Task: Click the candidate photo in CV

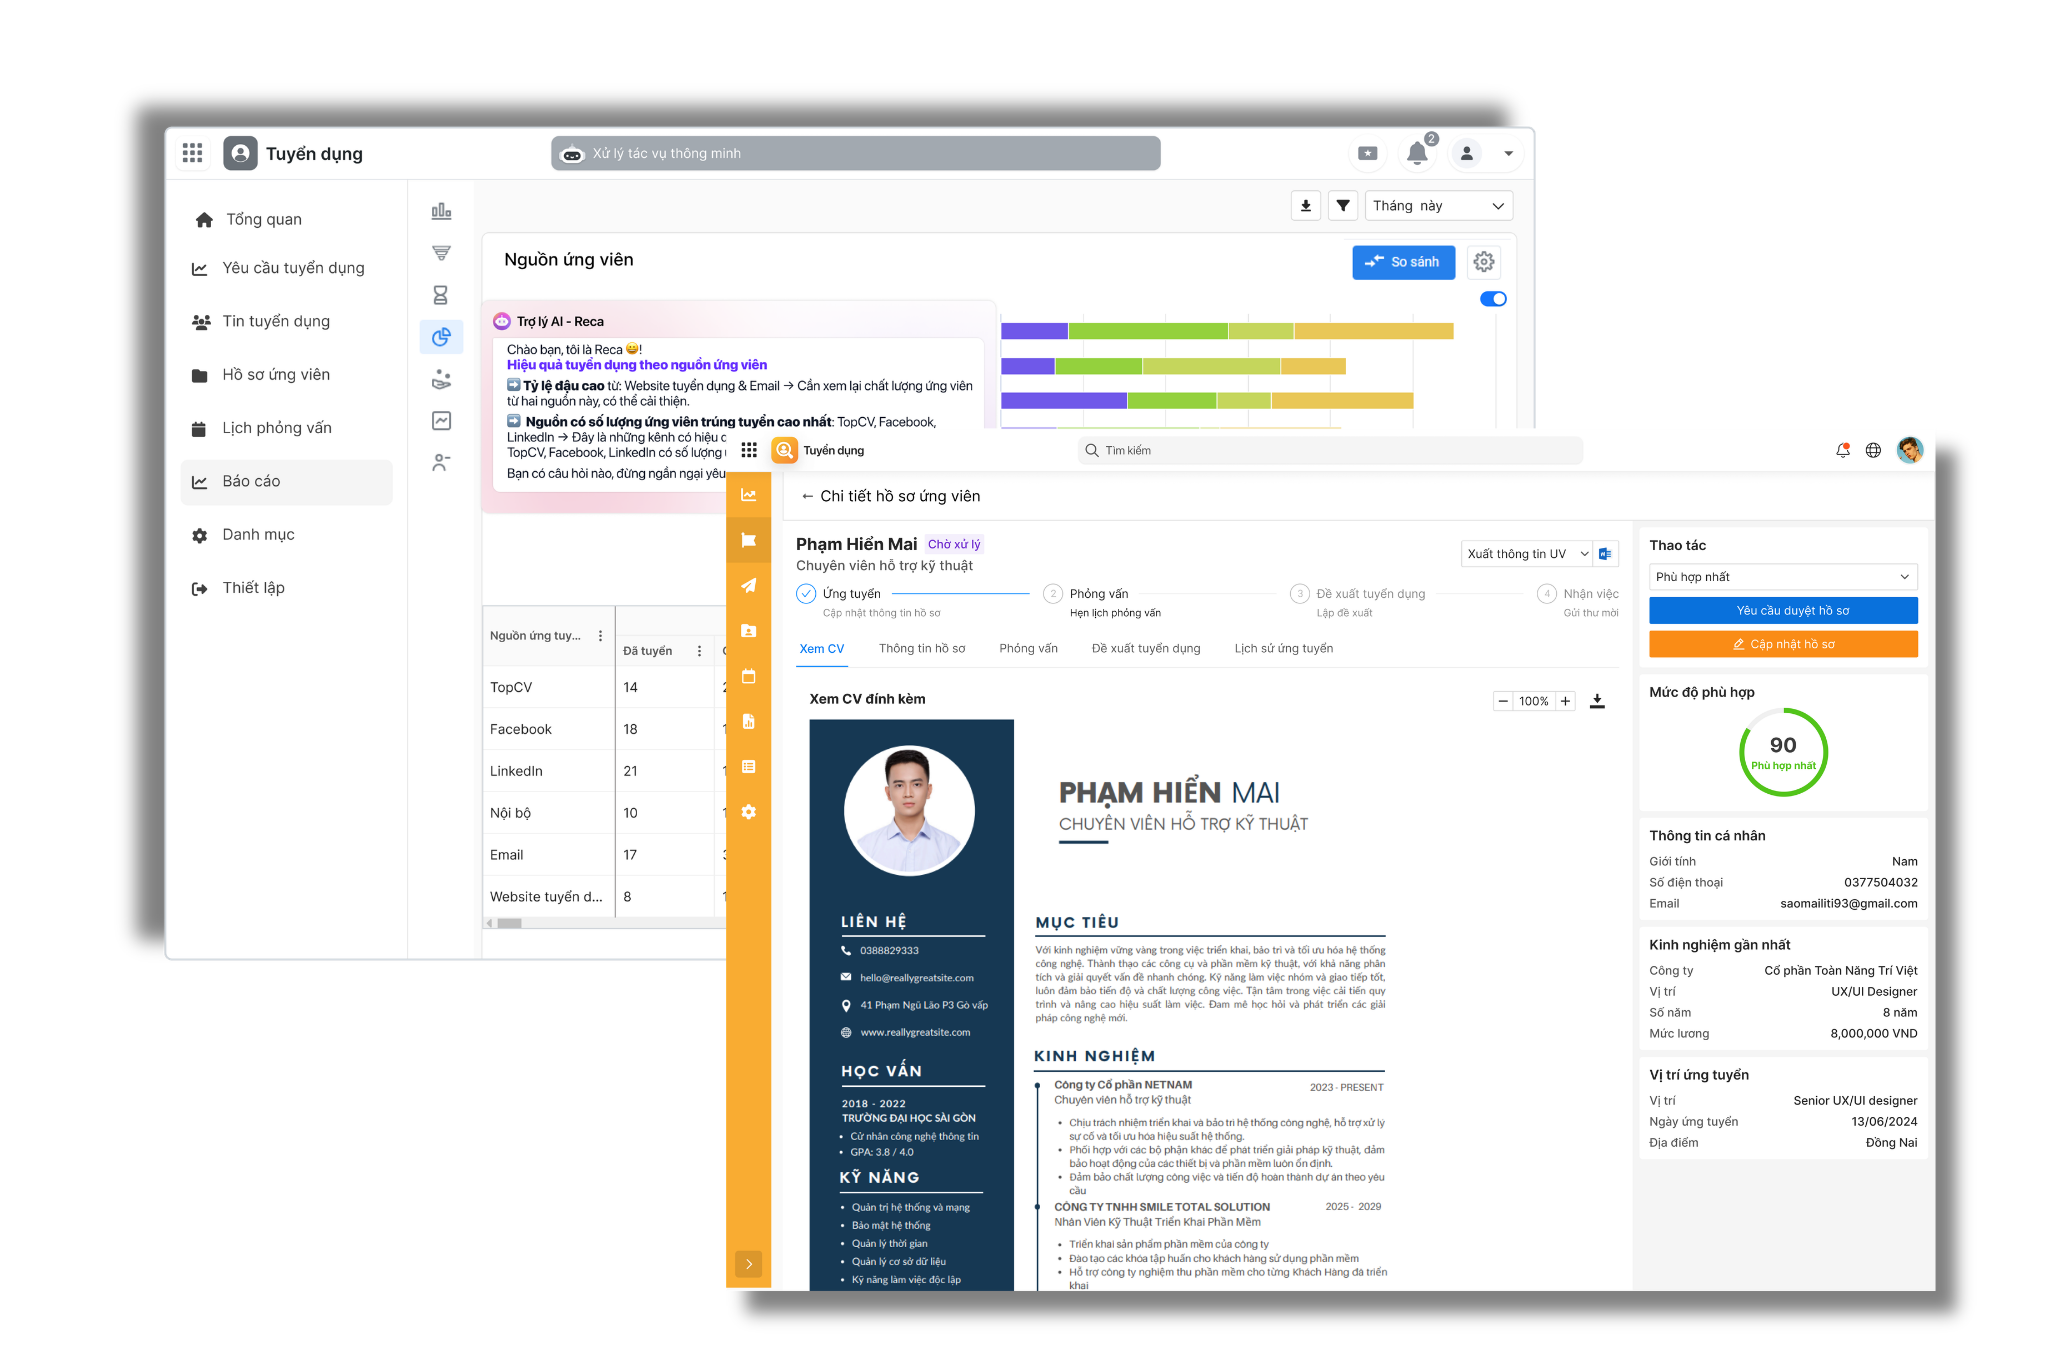Action: [x=909, y=810]
